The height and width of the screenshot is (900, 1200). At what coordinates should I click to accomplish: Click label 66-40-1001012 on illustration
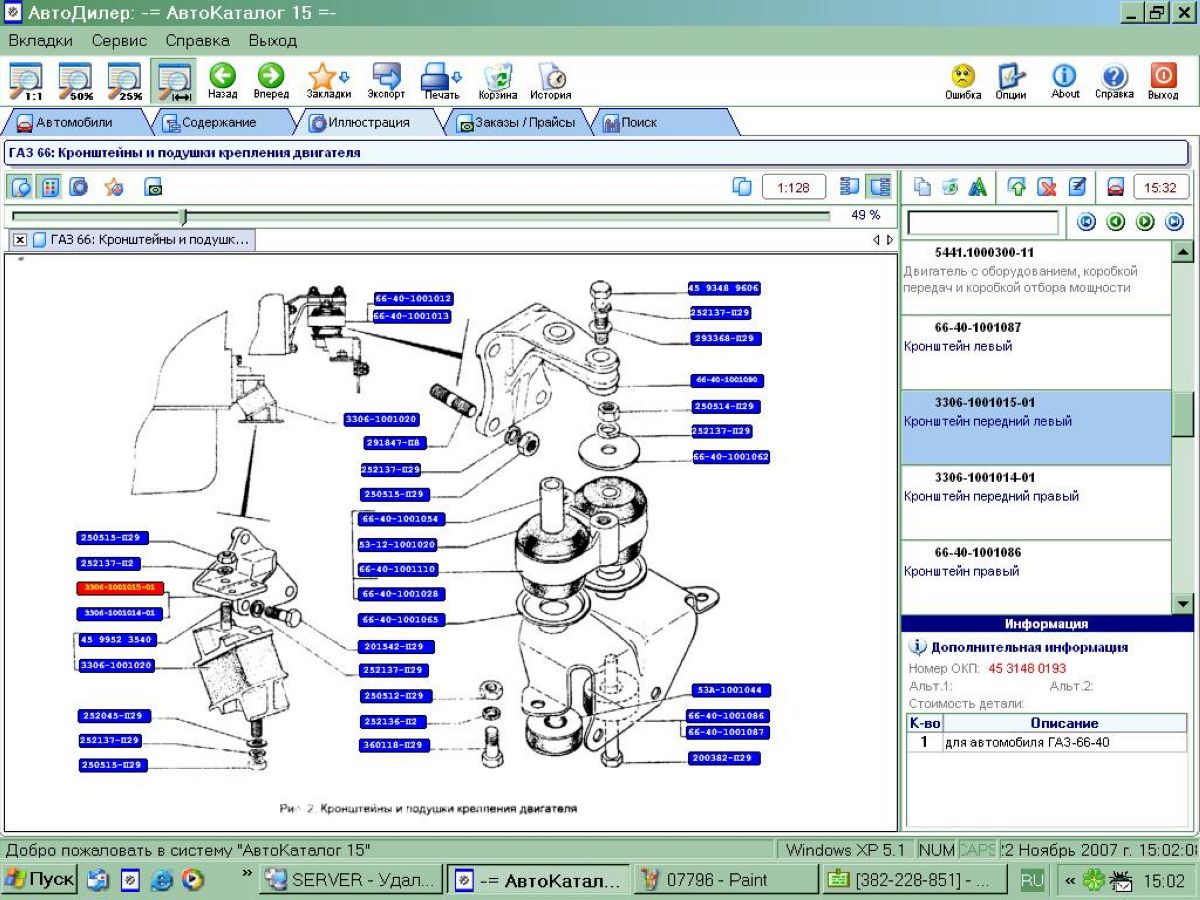tap(413, 298)
